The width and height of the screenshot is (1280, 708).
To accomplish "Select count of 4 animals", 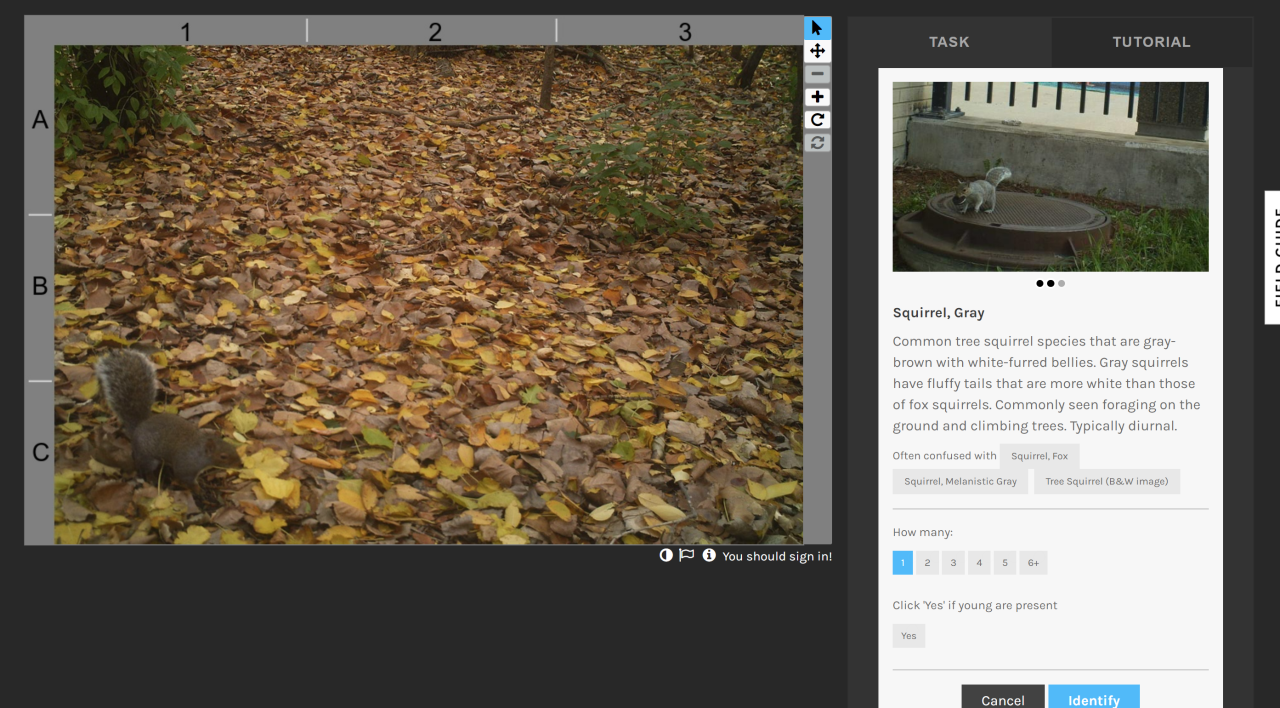I will click(979, 563).
